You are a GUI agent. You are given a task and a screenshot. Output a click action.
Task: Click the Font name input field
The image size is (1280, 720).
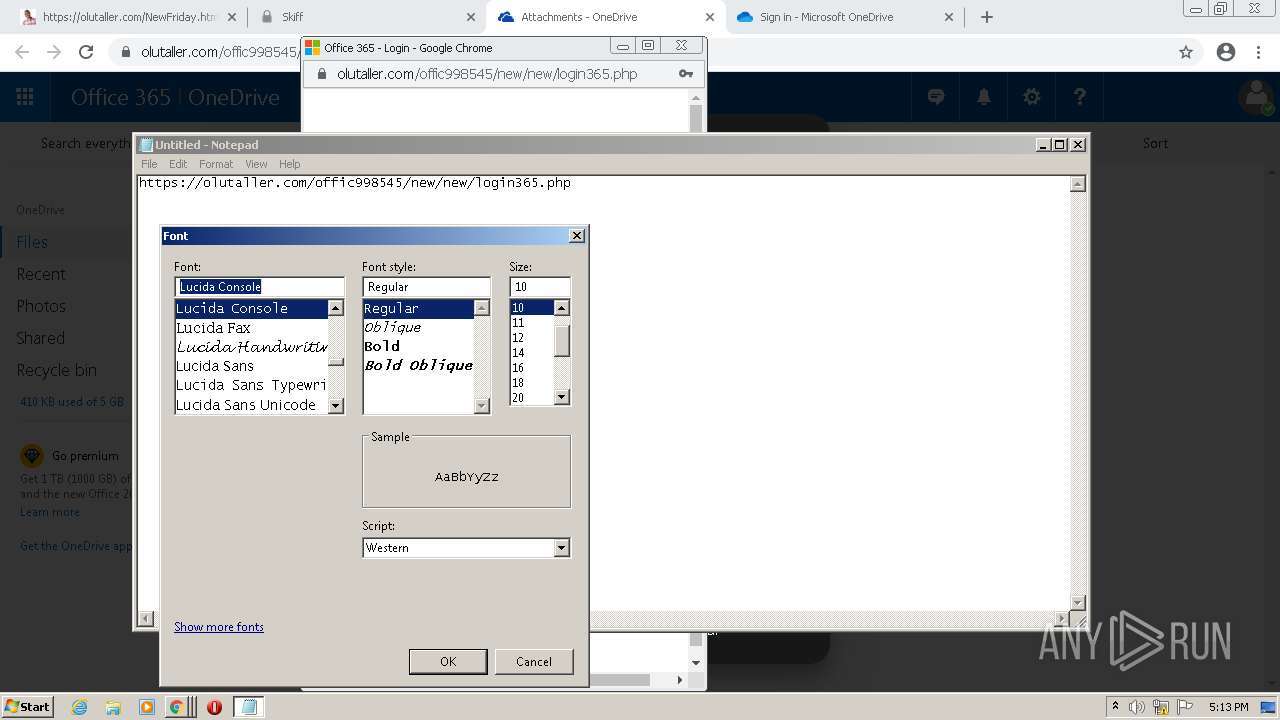259,286
